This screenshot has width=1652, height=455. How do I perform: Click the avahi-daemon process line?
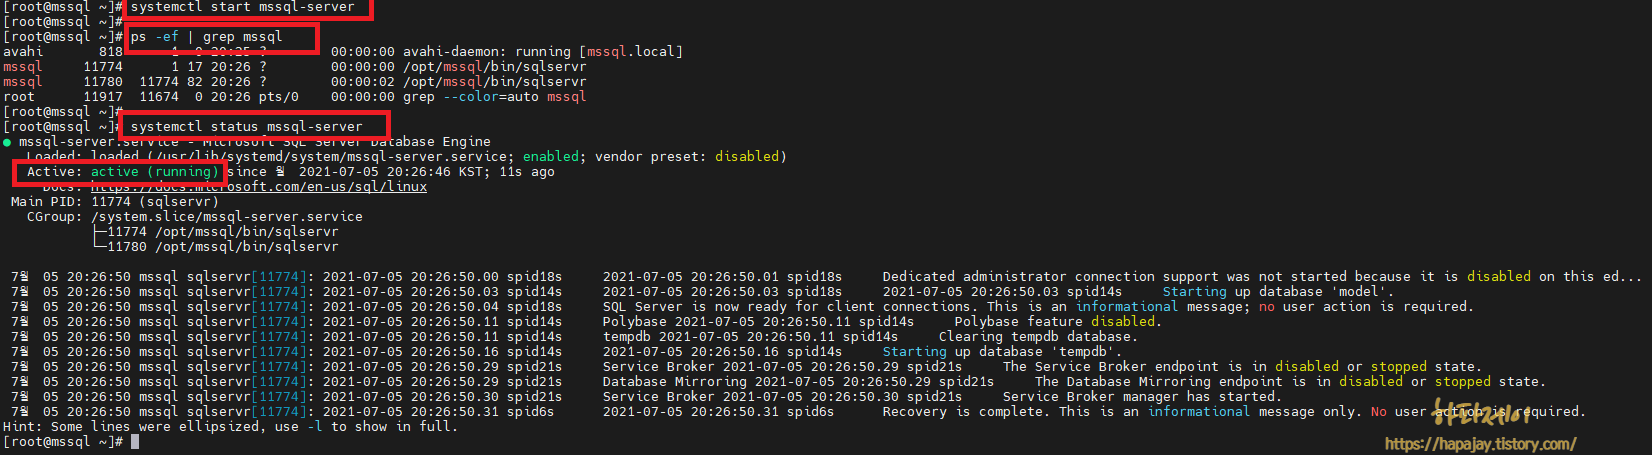[x=343, y=52]
